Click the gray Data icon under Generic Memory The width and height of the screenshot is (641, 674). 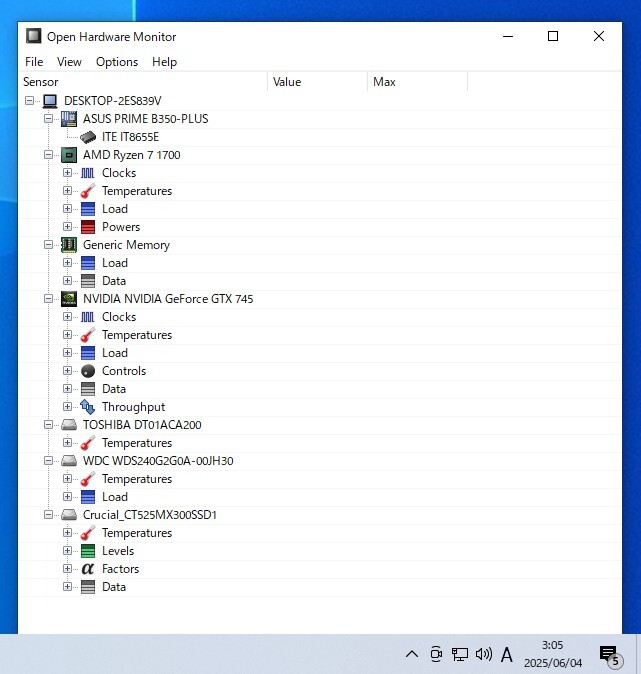click(x=88, y=281)
